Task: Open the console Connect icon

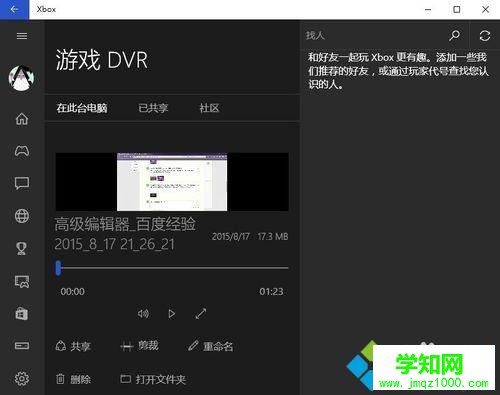Action: [22, 346]
